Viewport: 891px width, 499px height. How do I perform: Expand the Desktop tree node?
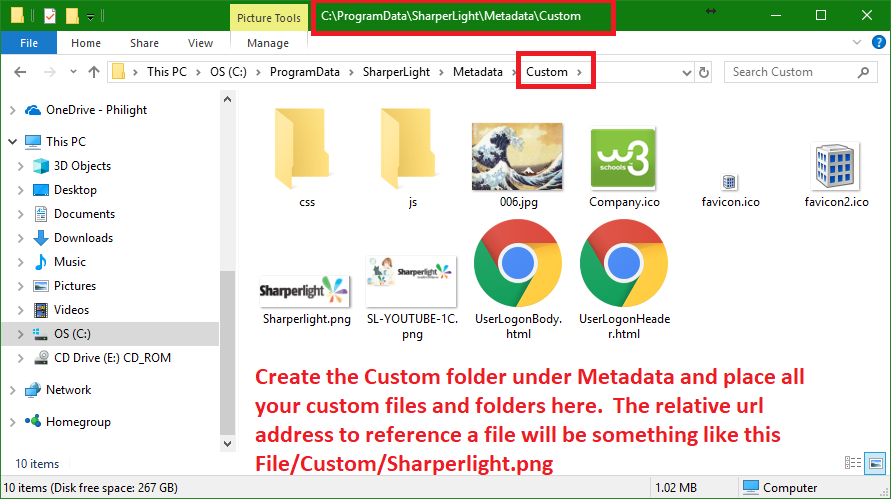coord(20,190)
